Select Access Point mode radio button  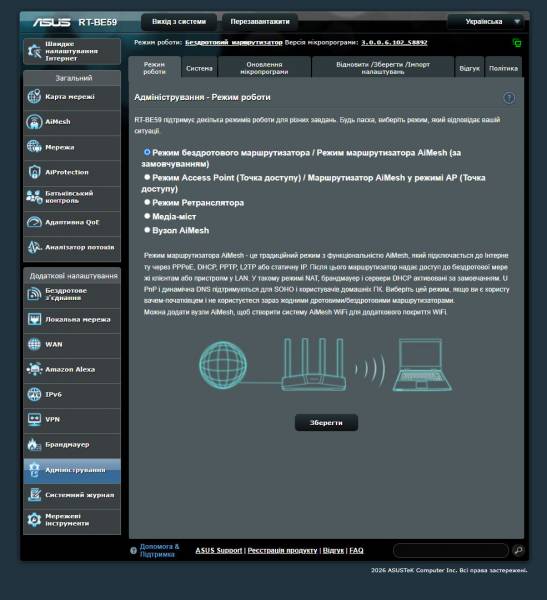click(x=147, y=177)
